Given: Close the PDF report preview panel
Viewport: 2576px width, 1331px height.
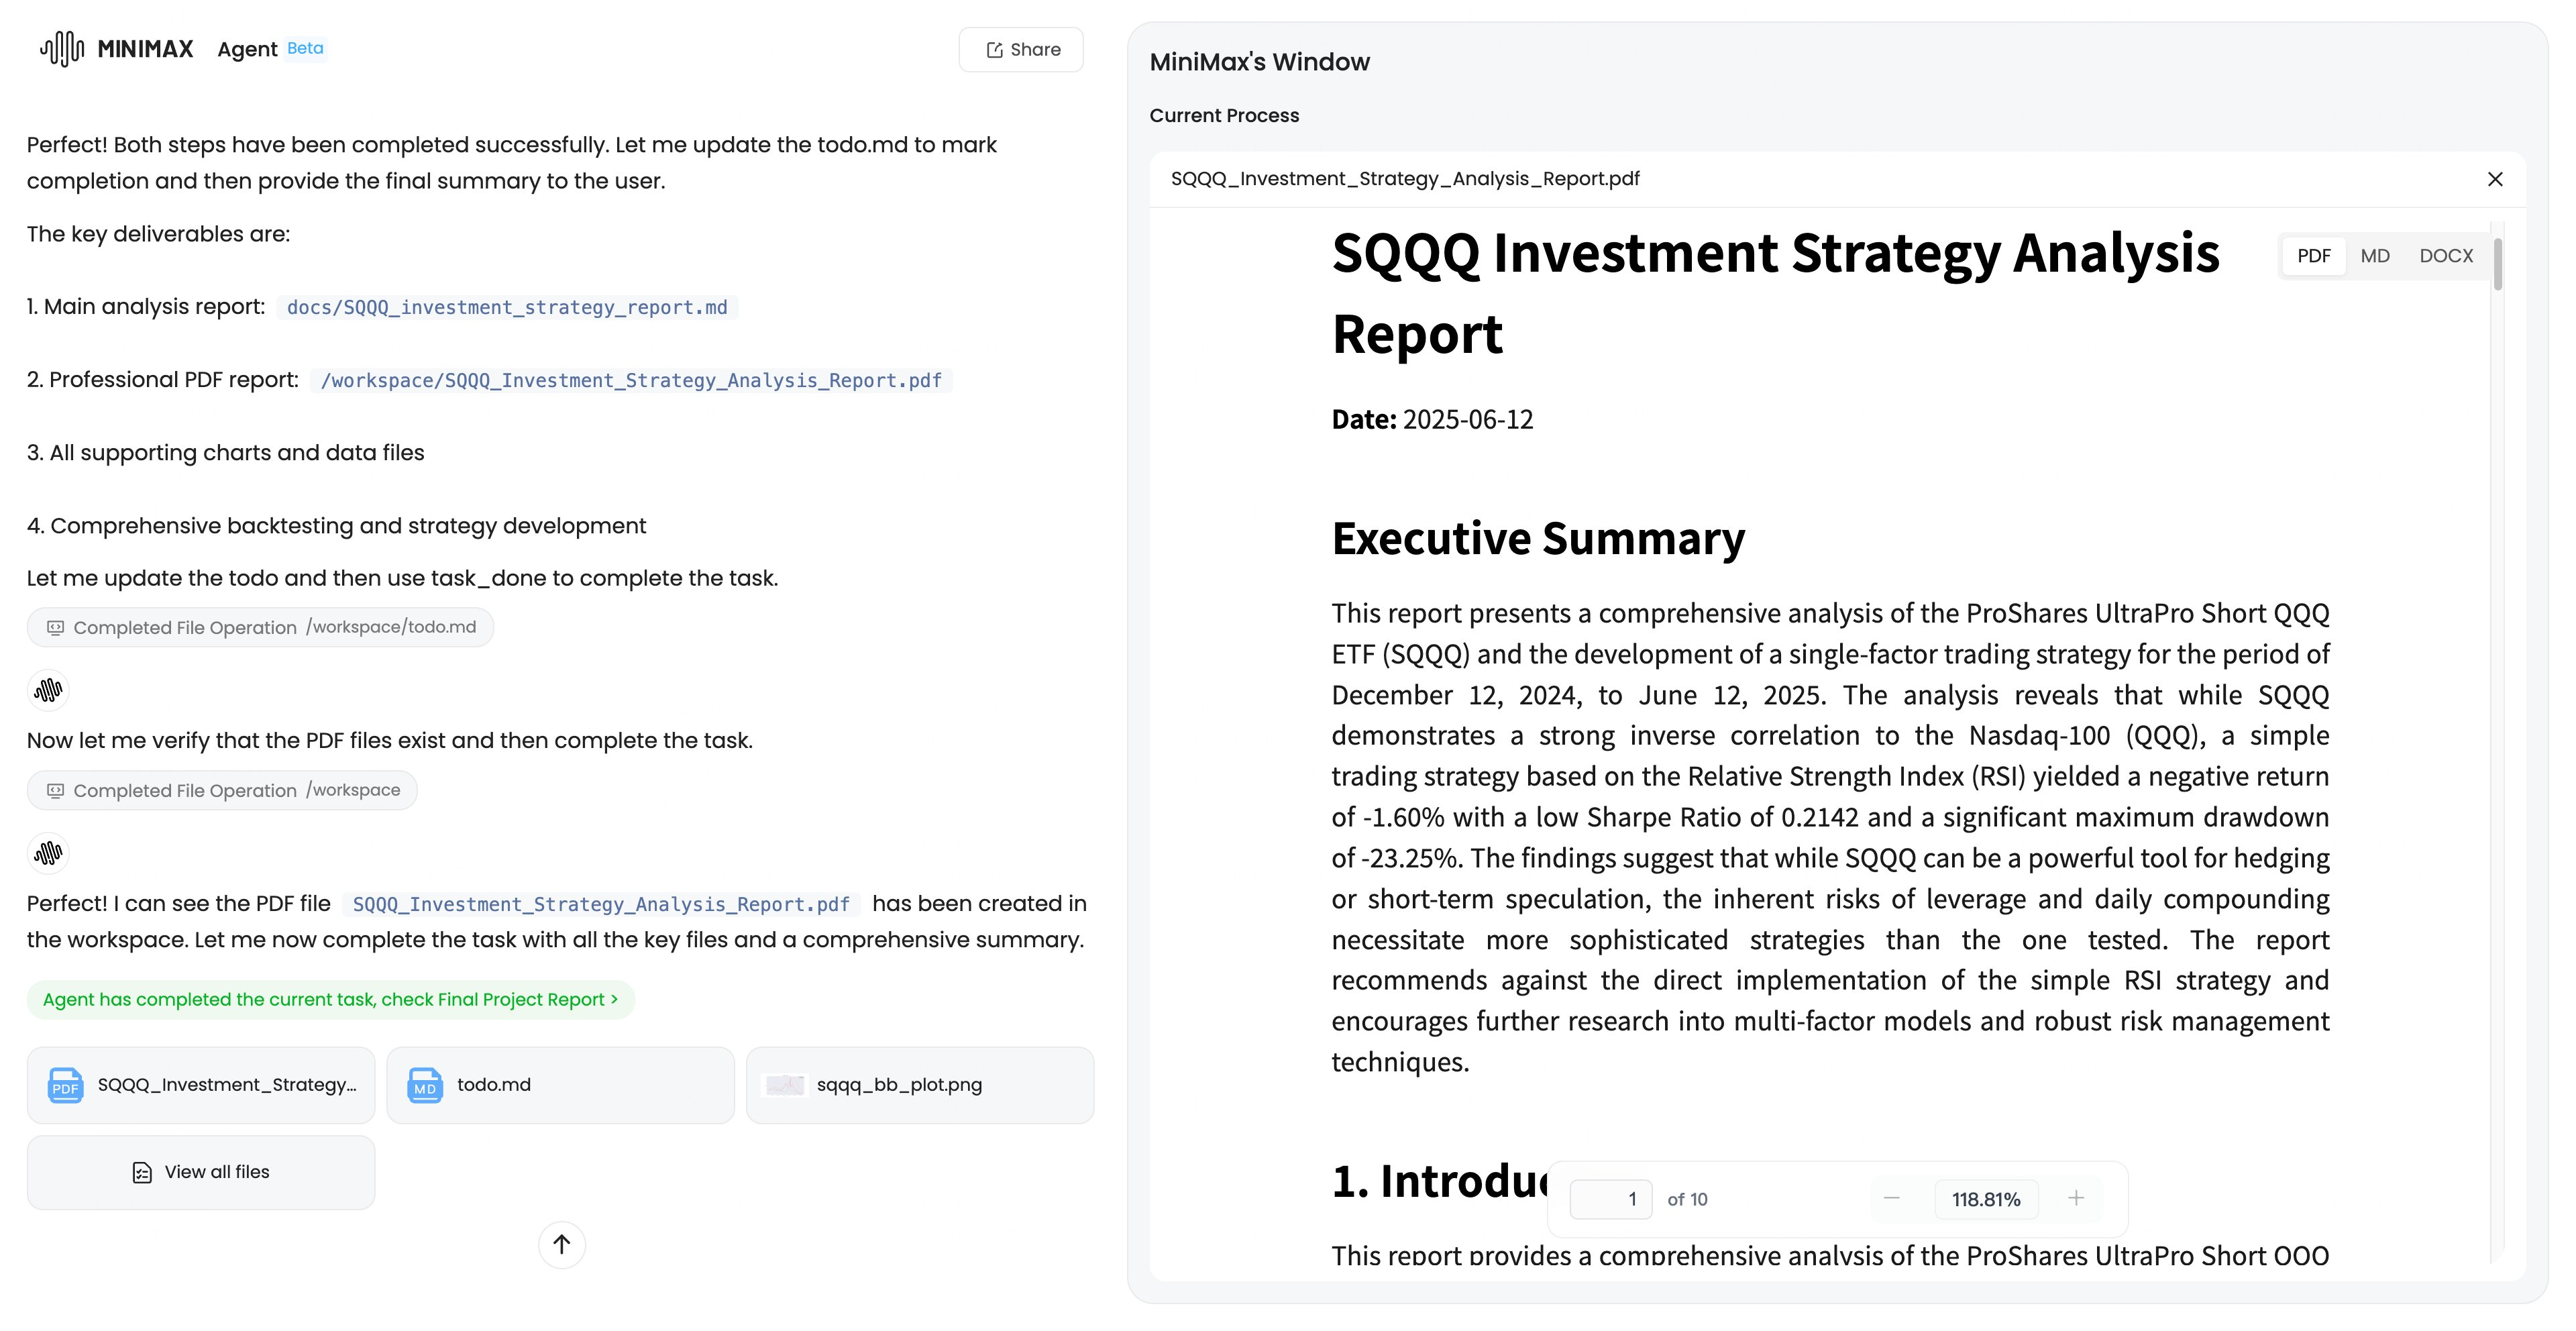Looking at the screenshot, I should 2495,179.
